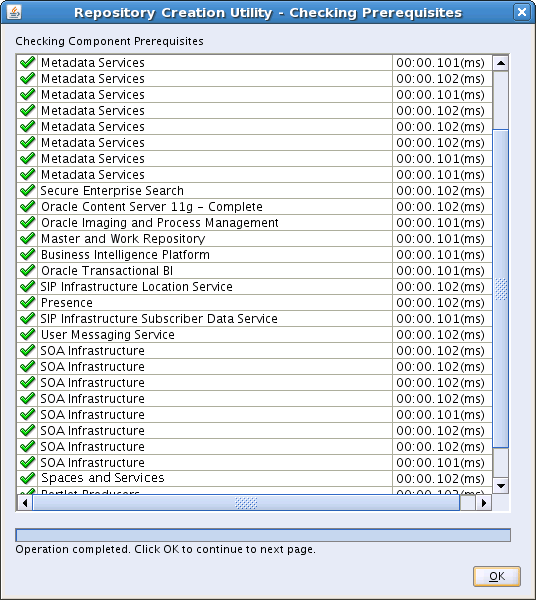Select the Presence row
Image resolution: width=536 pixels, height=600 pixels.
(x=254, y=303)
